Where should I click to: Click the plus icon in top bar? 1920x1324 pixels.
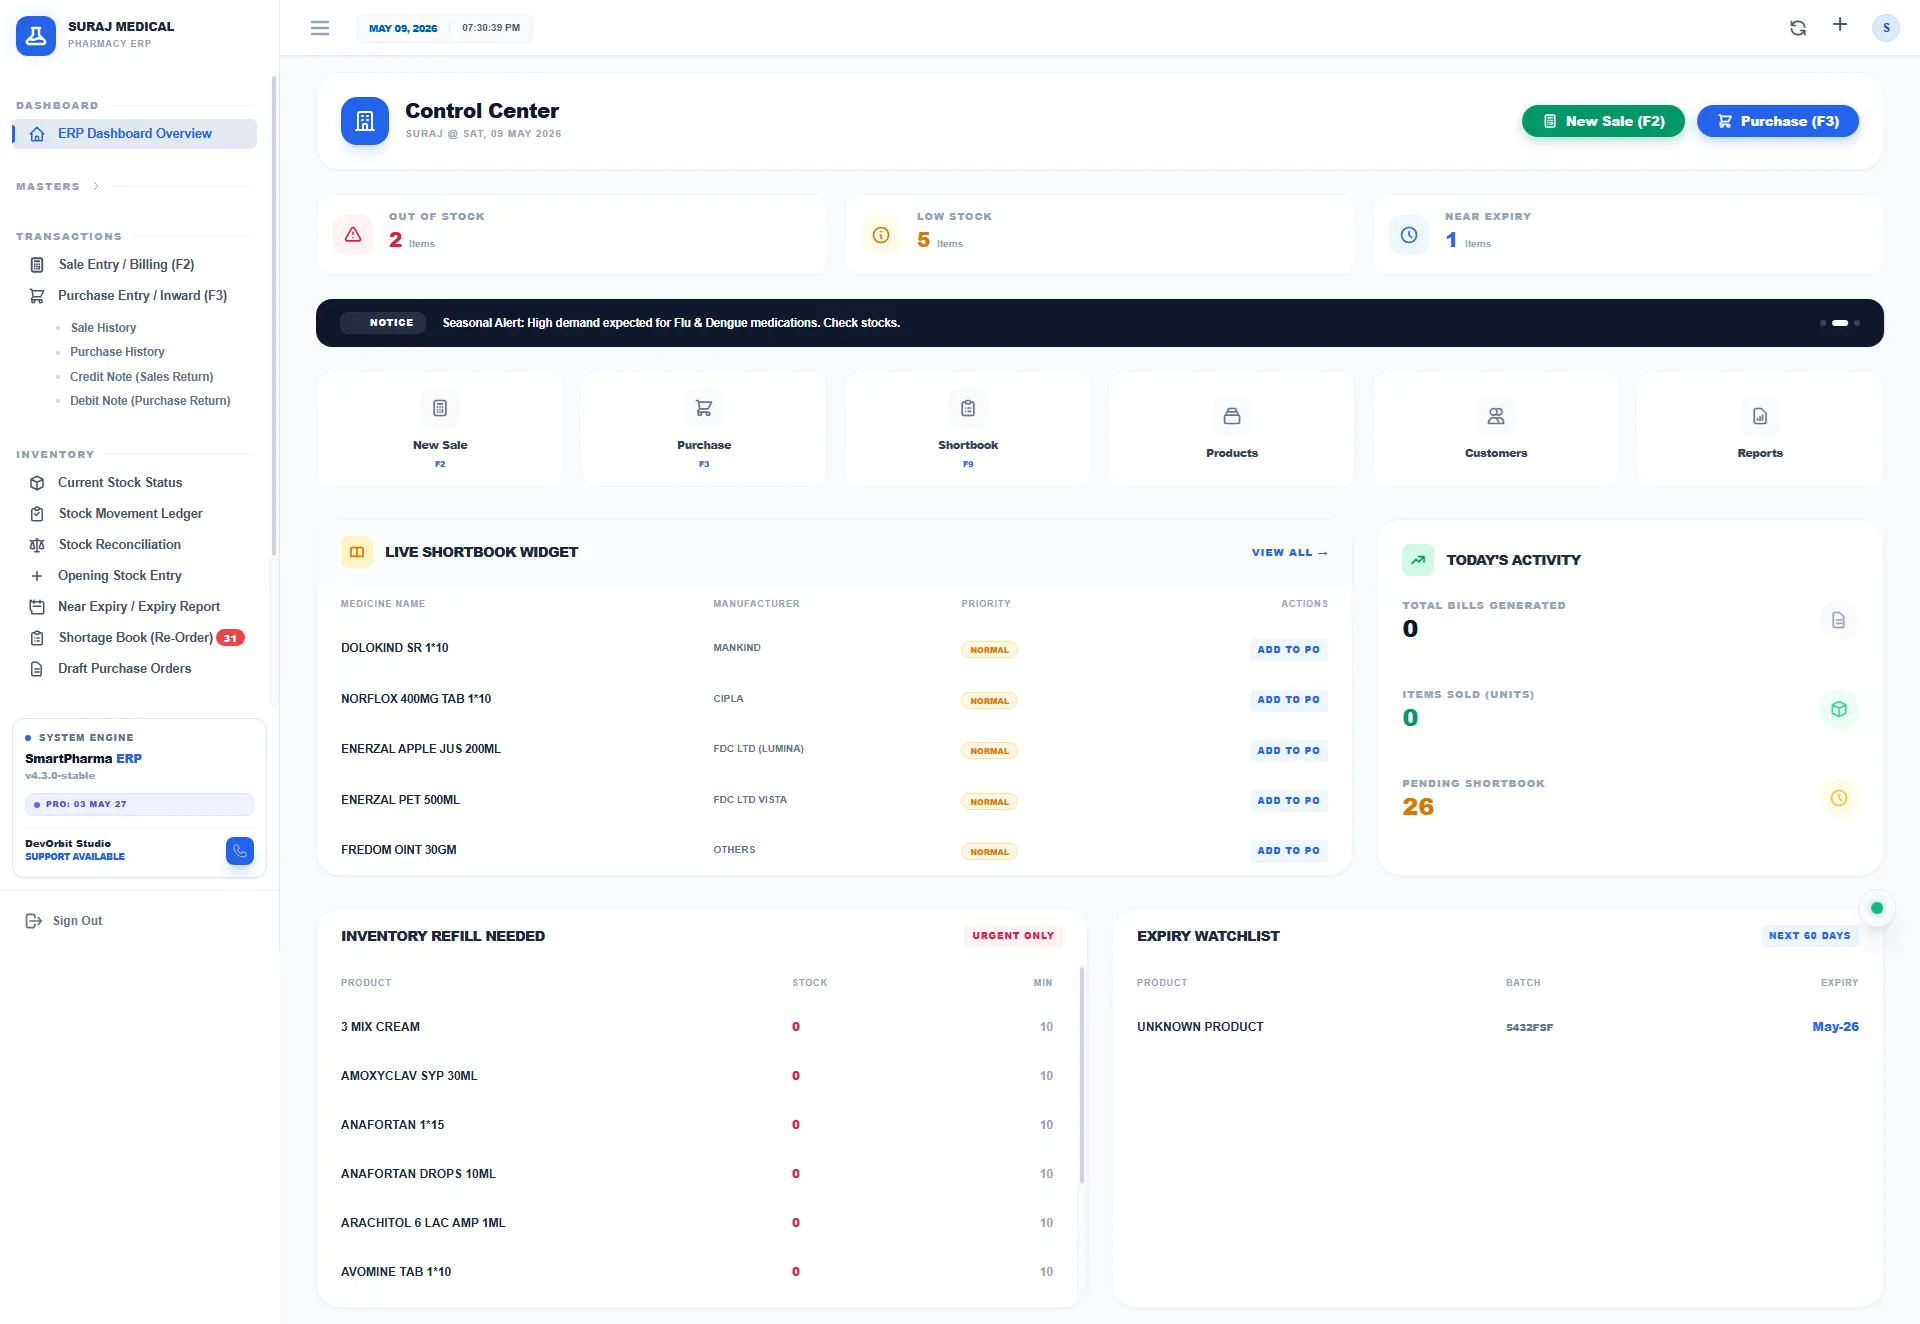click(x=1840, y=25)
